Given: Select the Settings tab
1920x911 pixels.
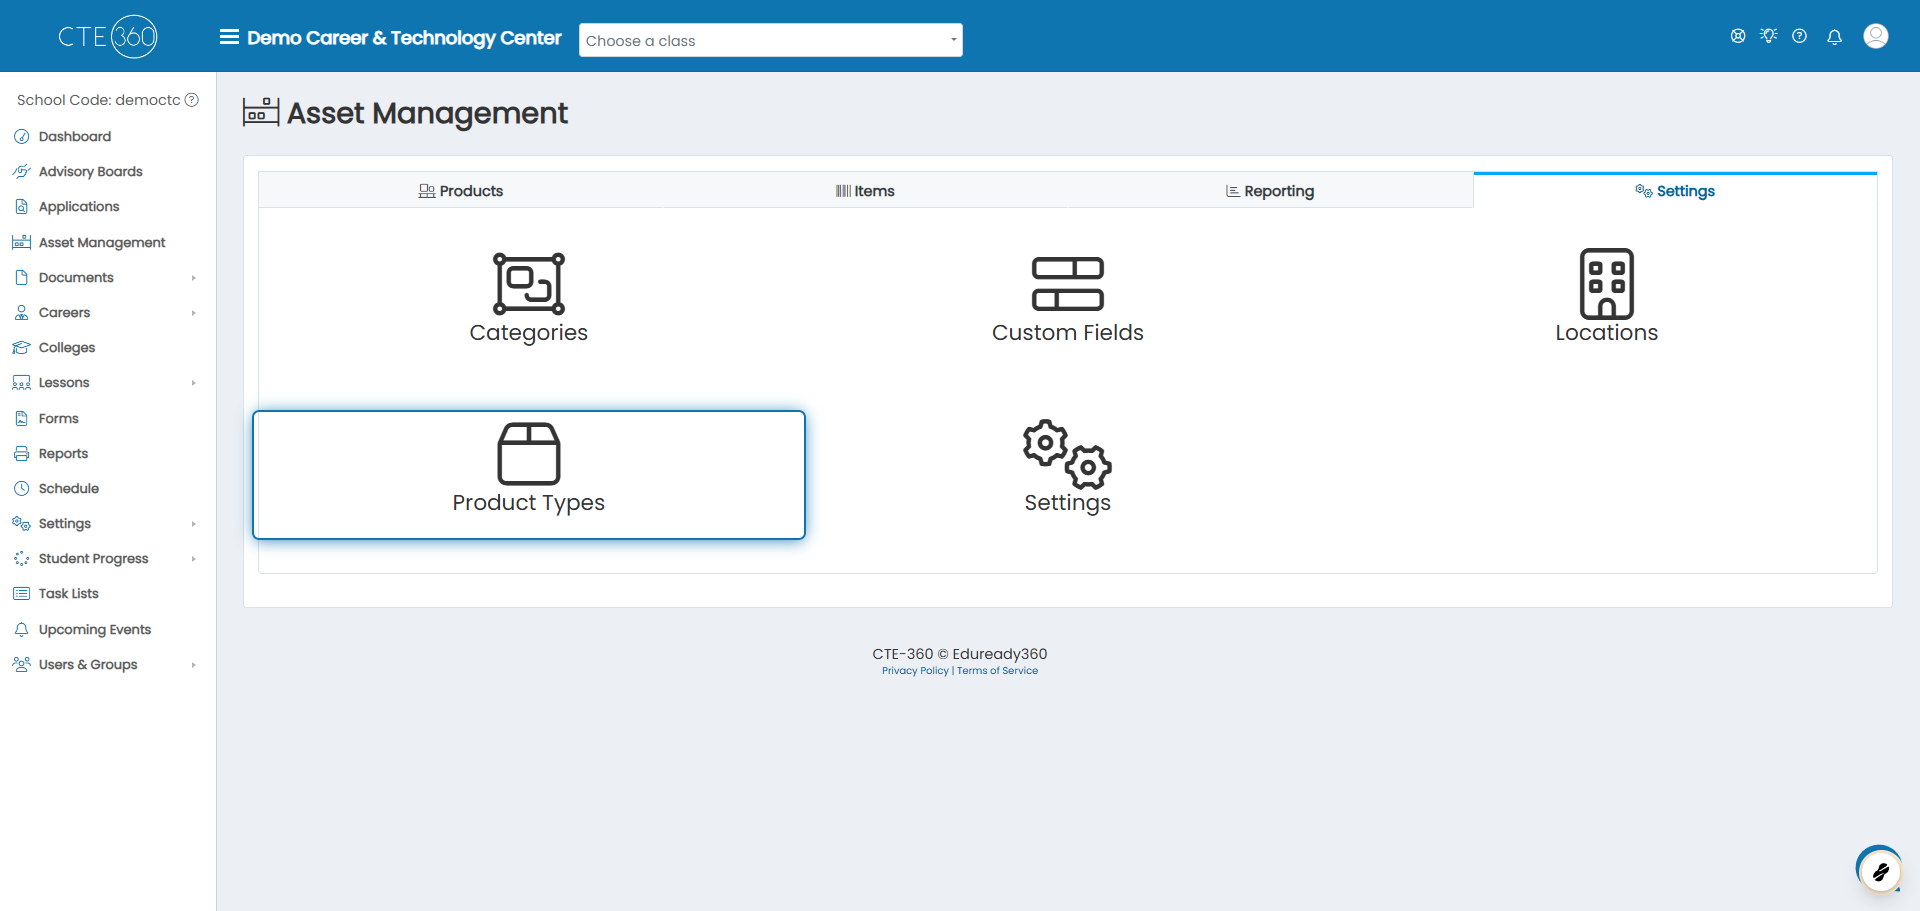Looking at the screenshot, I should [x=1675, y=190].
